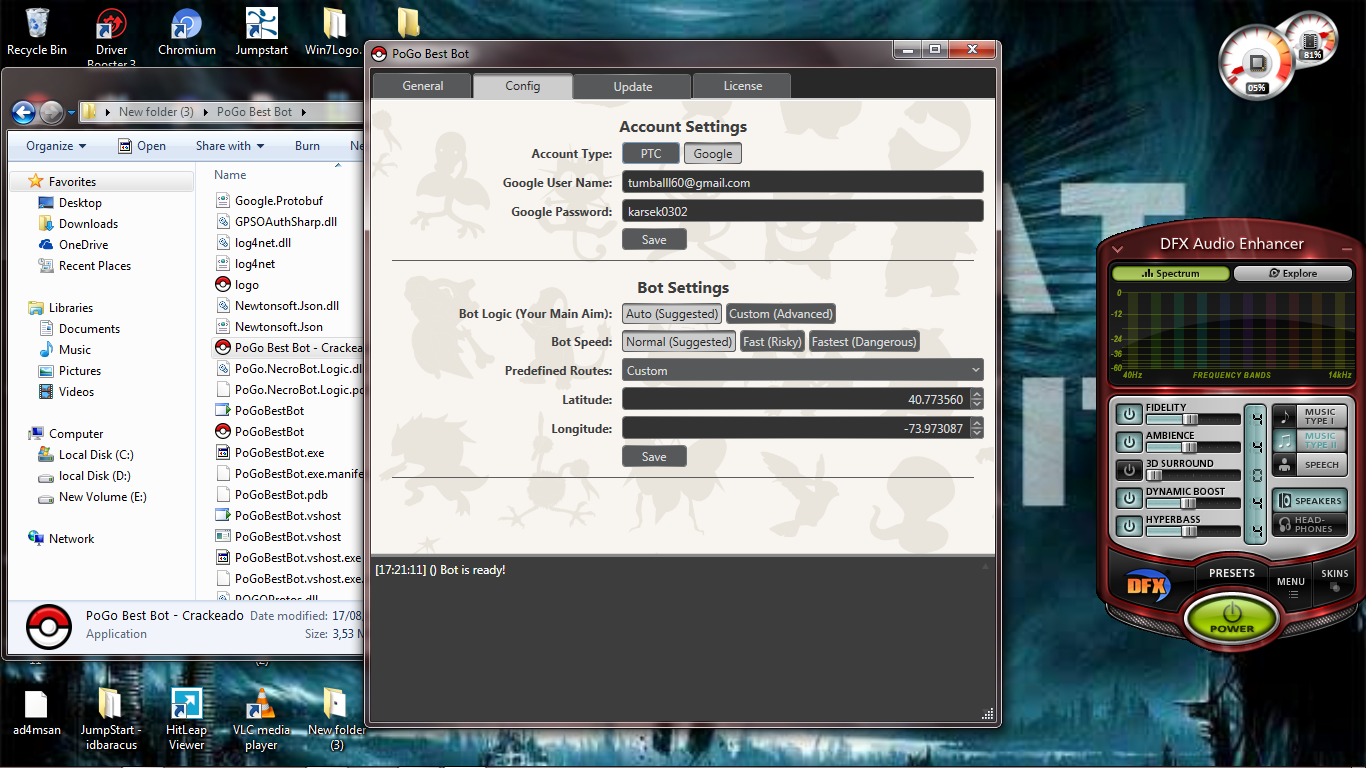Viewport: 1366px width, 768px height.
Task: Open the Music library in Explorer
Action: click(65, 350)
